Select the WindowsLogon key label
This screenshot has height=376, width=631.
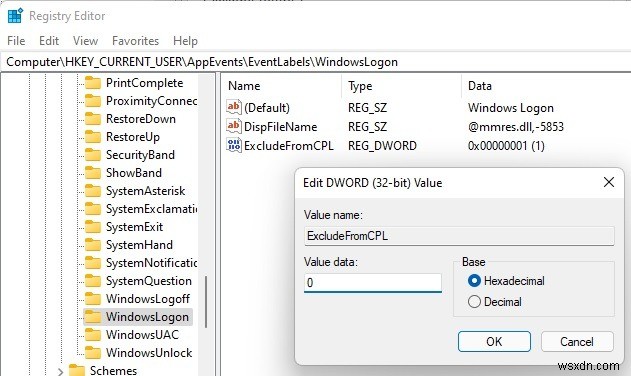147,317
